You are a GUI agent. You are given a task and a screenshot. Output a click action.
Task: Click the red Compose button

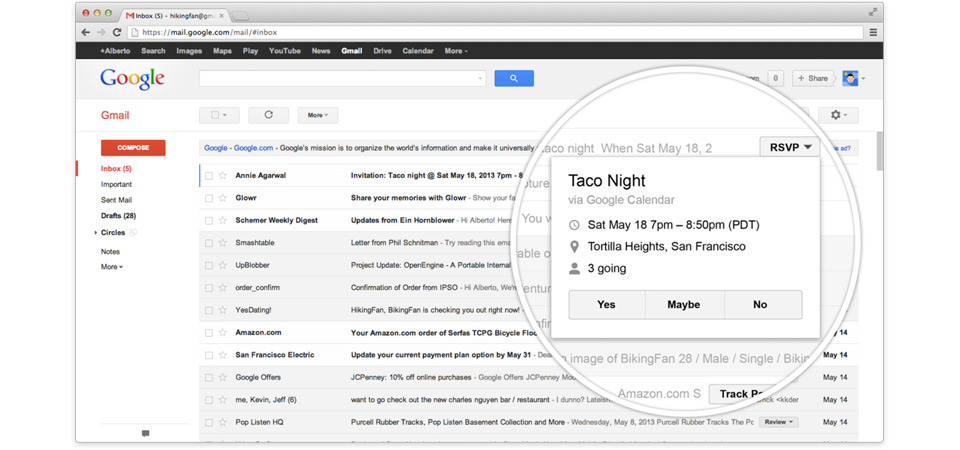click(x=133, y=148)
